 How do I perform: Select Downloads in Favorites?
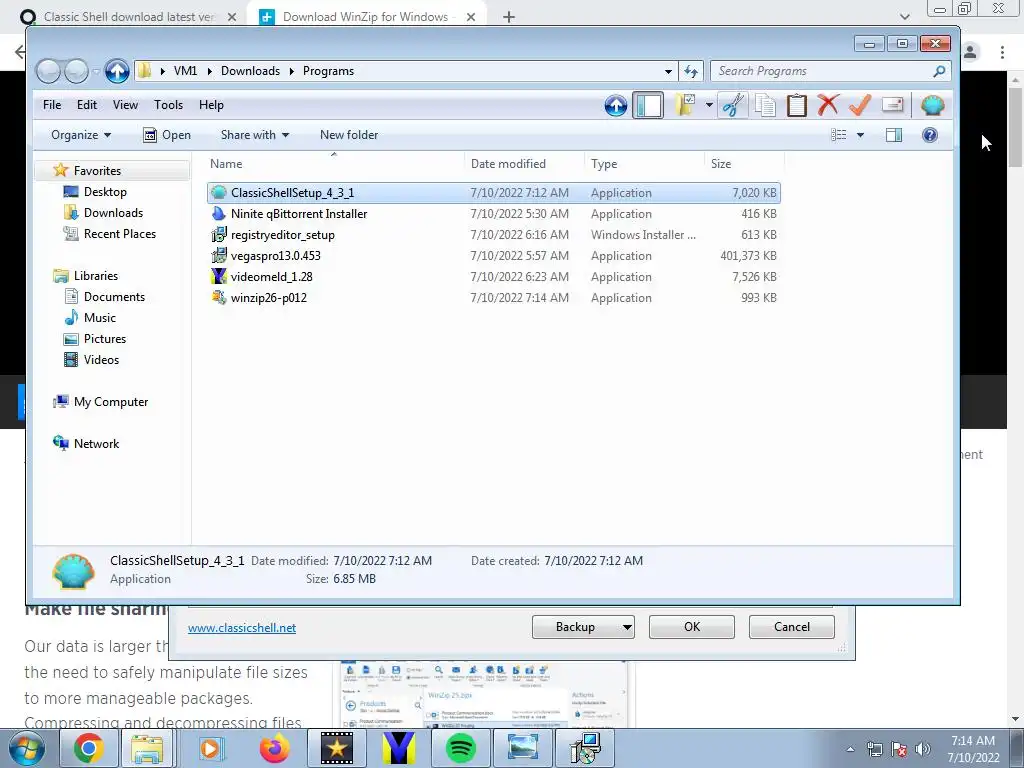[113, 213]
